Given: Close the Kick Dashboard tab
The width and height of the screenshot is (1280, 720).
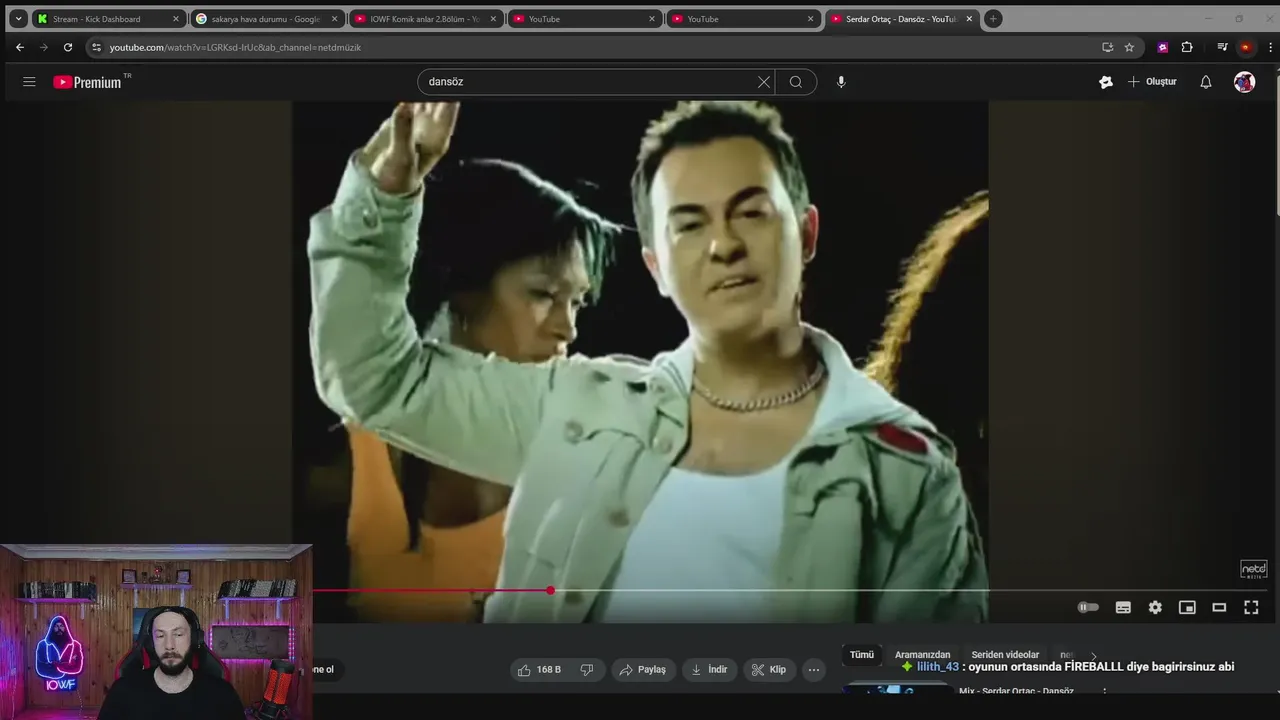Looking at the screenshot, I should point(176,19).
